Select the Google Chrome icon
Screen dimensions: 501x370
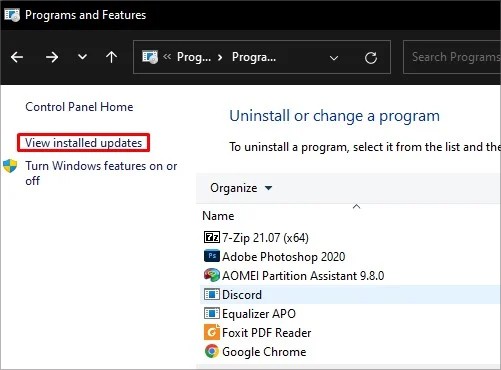(x=212, y=351)
